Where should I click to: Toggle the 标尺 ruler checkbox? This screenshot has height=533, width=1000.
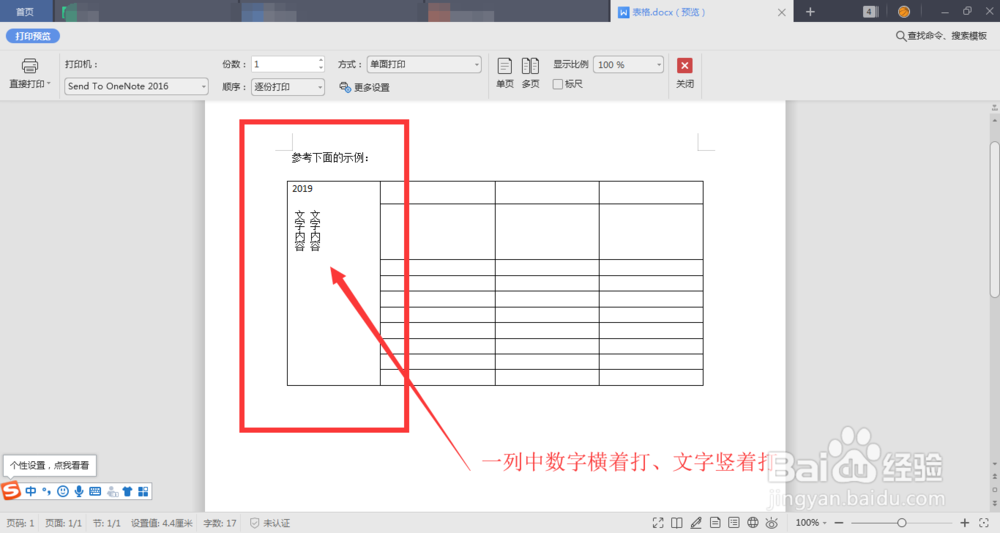pos(557,84)
